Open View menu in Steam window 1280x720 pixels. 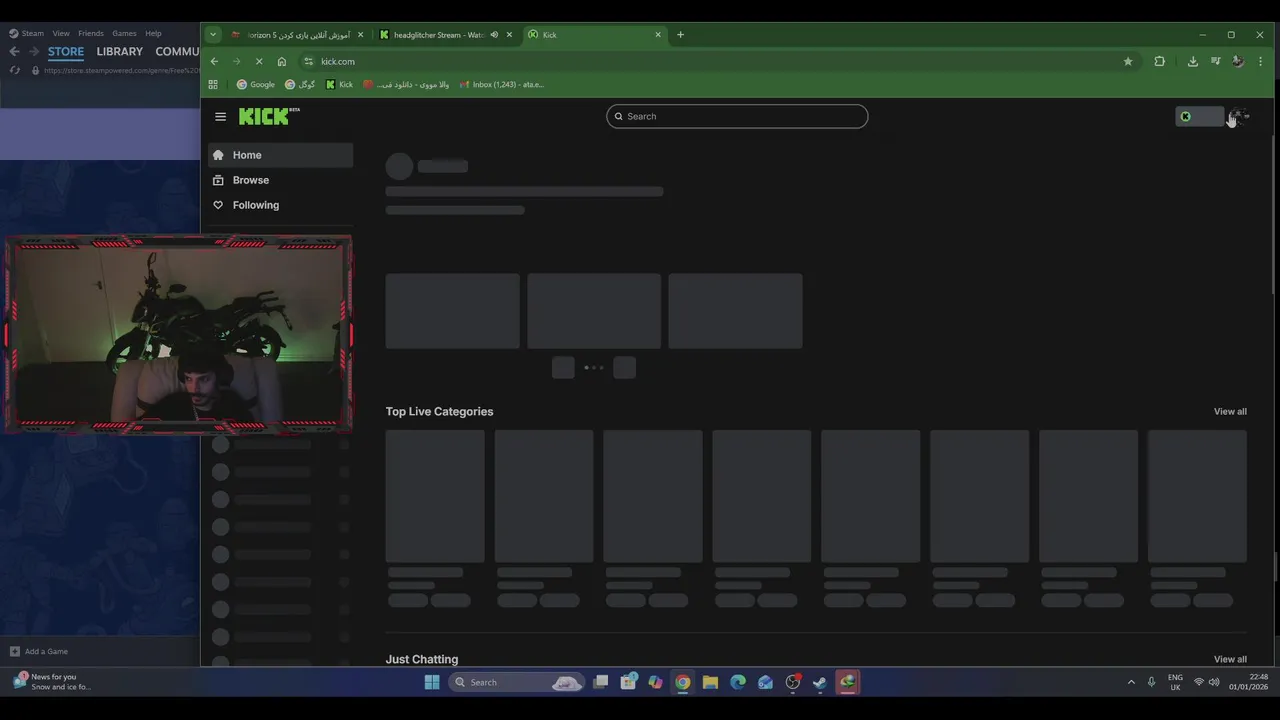point(61,33)
